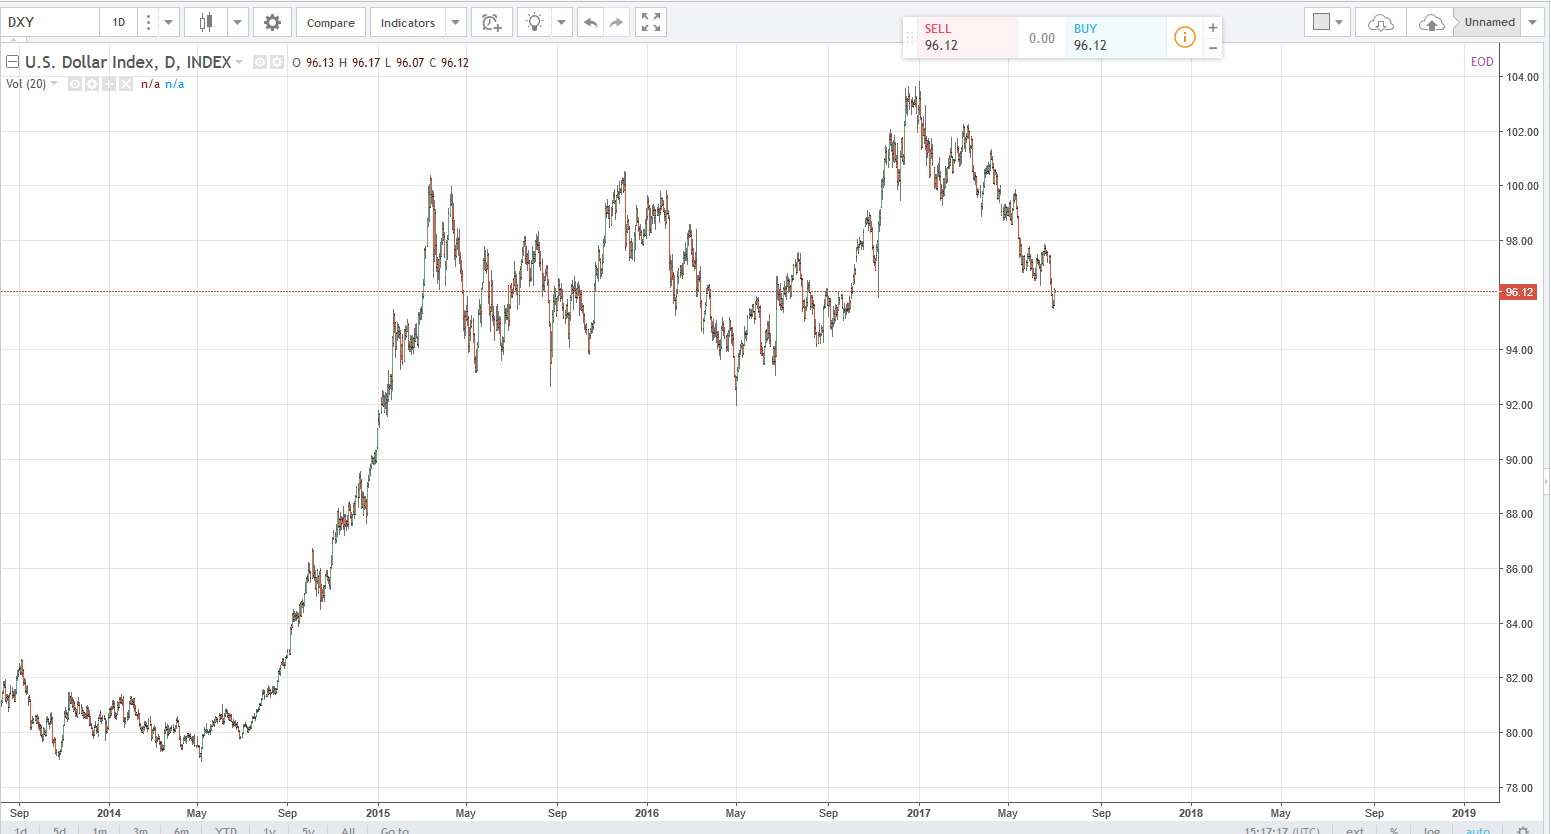Click the SELL 96.12 button
1551x834 pixels.
click(967, 38)
